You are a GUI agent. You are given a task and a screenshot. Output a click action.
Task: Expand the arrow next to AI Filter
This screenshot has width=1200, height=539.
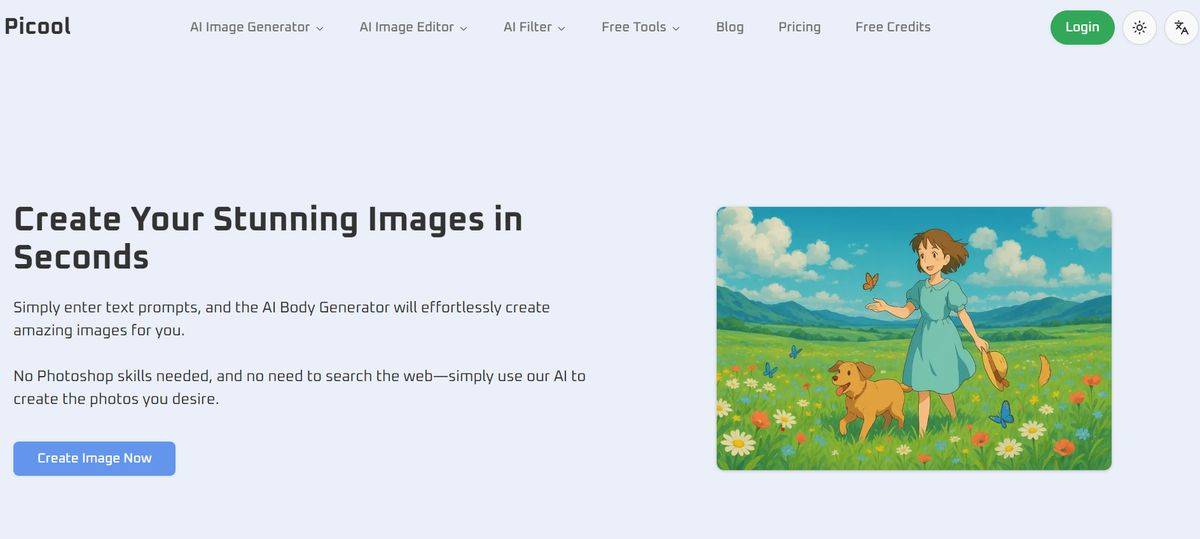coord(562,29)
